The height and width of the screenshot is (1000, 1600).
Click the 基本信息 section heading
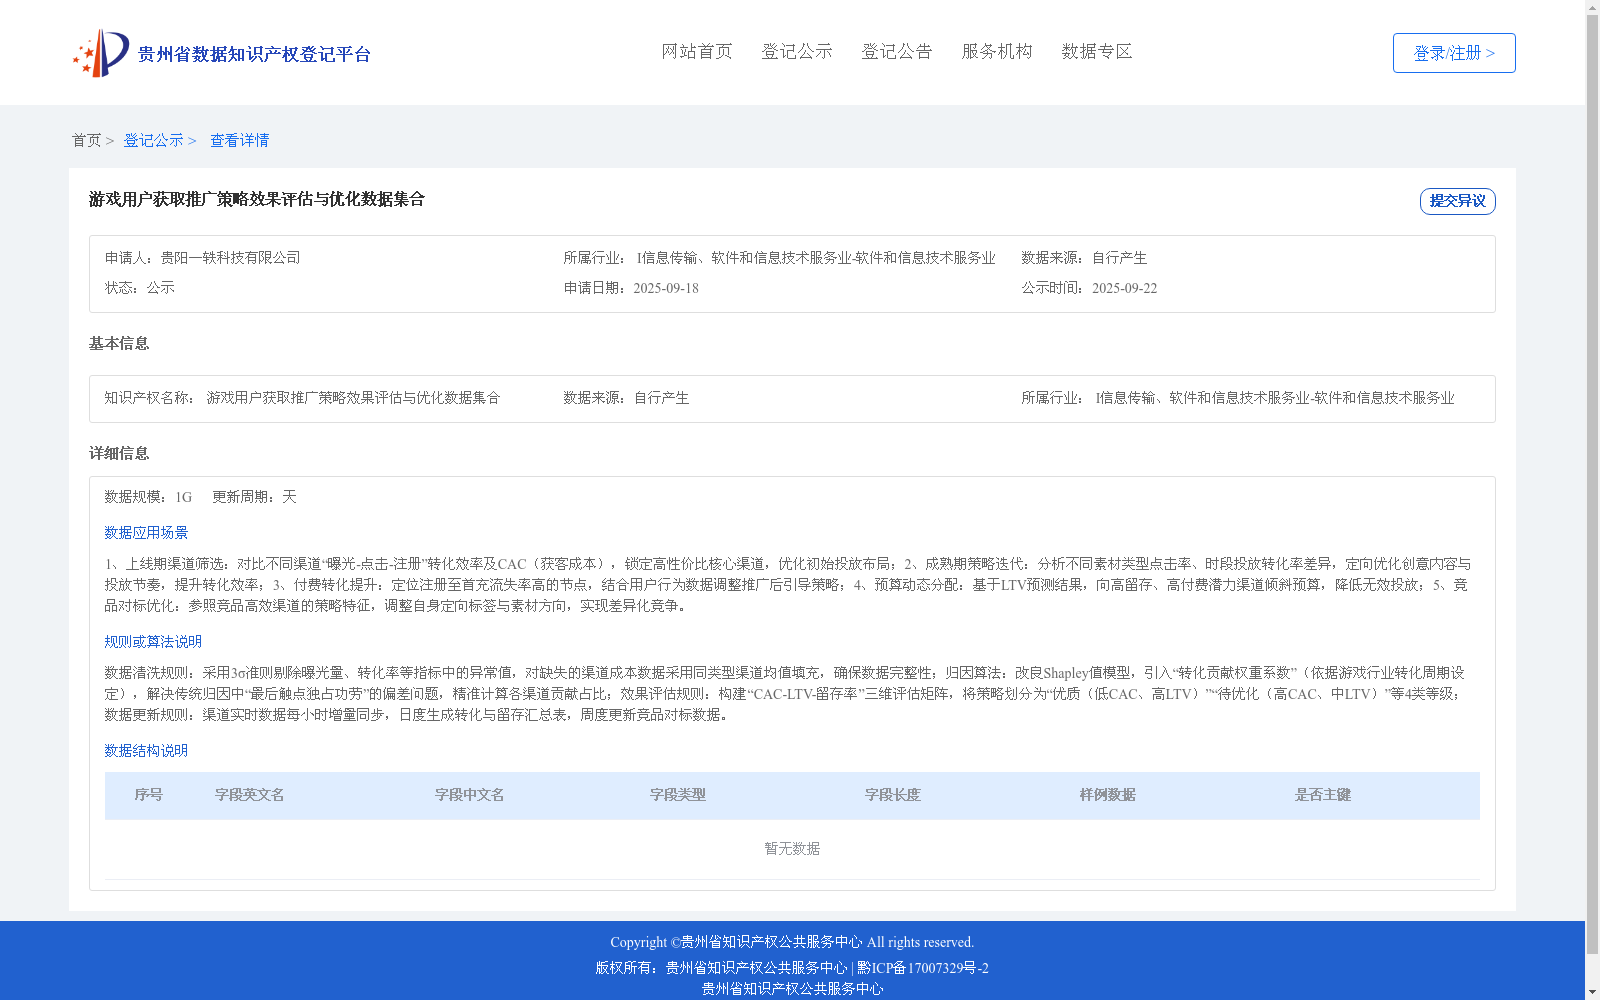pyautogui.click(x=119, y=343)
